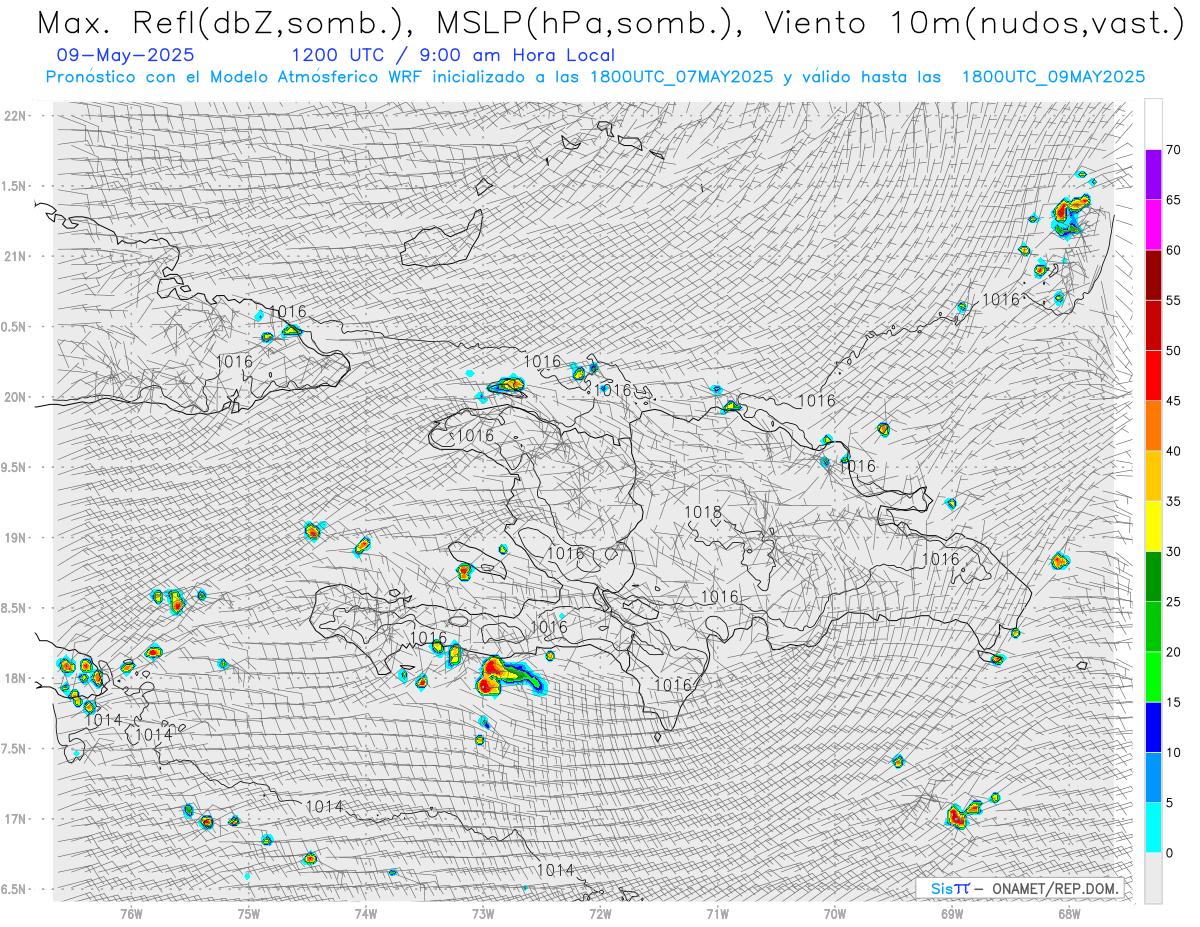Click the '74W' longitude axis label
1200x927 pixels.
(366, 913)
